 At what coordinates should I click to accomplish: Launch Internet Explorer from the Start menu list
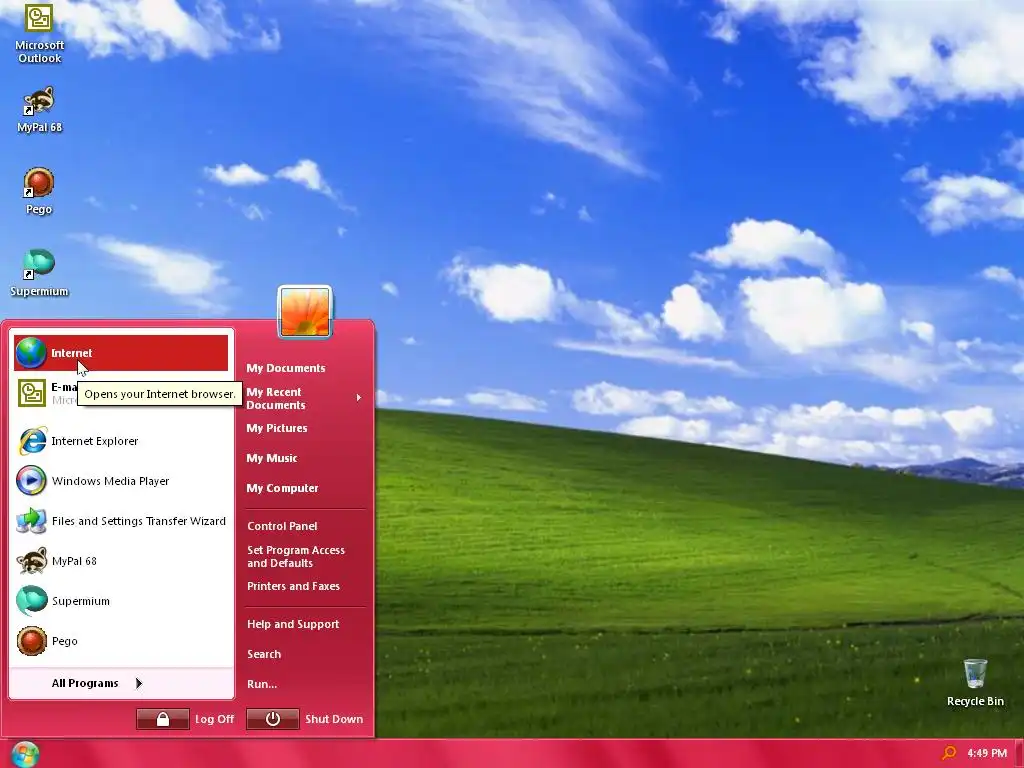[121, 441]
